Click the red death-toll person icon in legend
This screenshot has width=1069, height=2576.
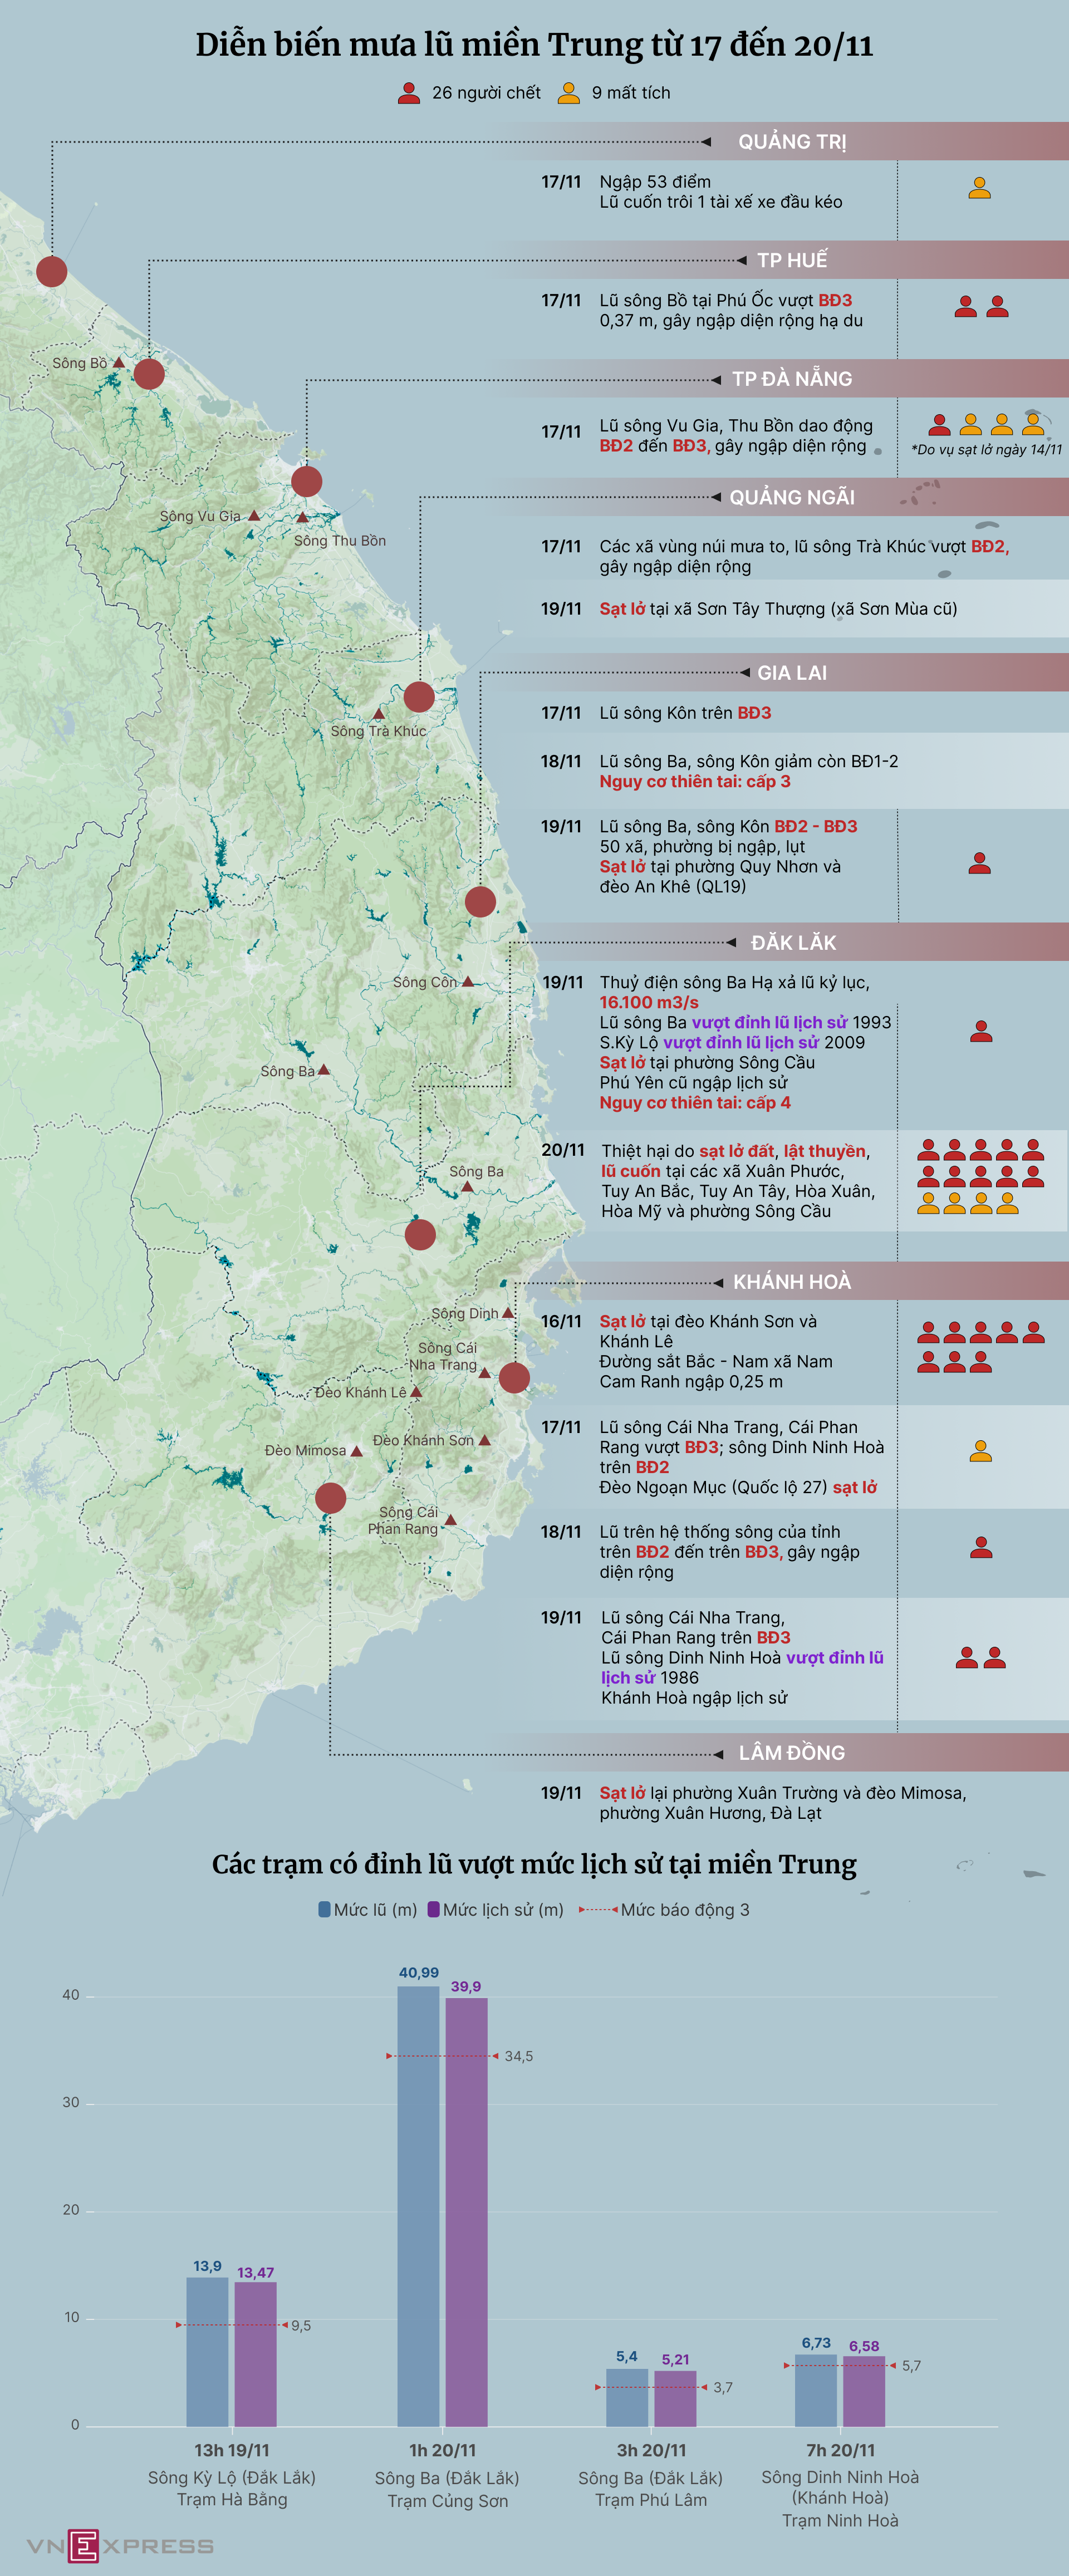[409, 93]
